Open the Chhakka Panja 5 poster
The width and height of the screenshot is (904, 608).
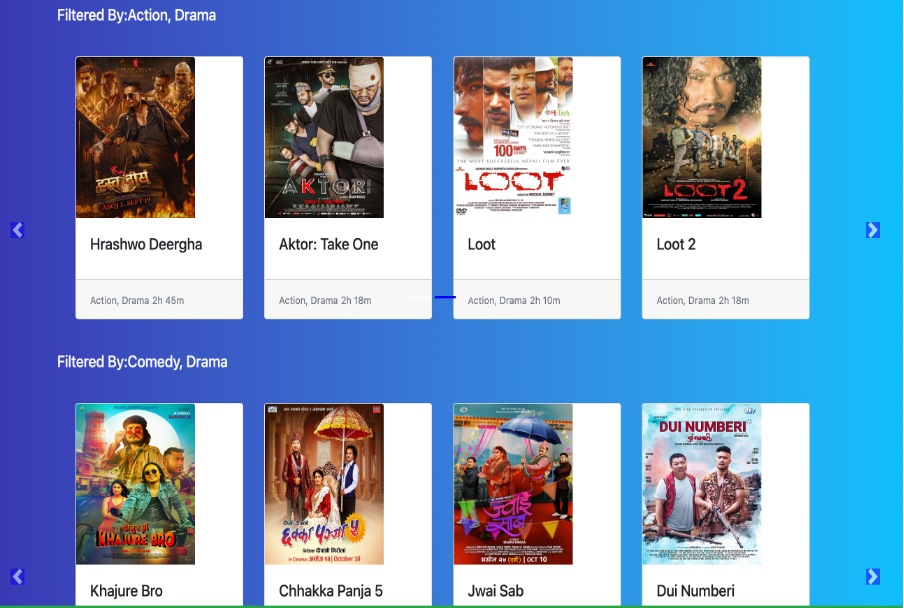(x=324, y=484)
